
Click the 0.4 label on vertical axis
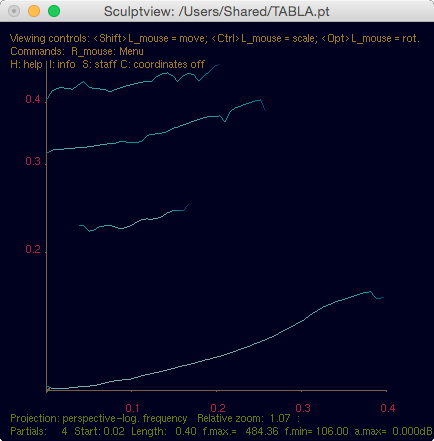tap(33, 99)
